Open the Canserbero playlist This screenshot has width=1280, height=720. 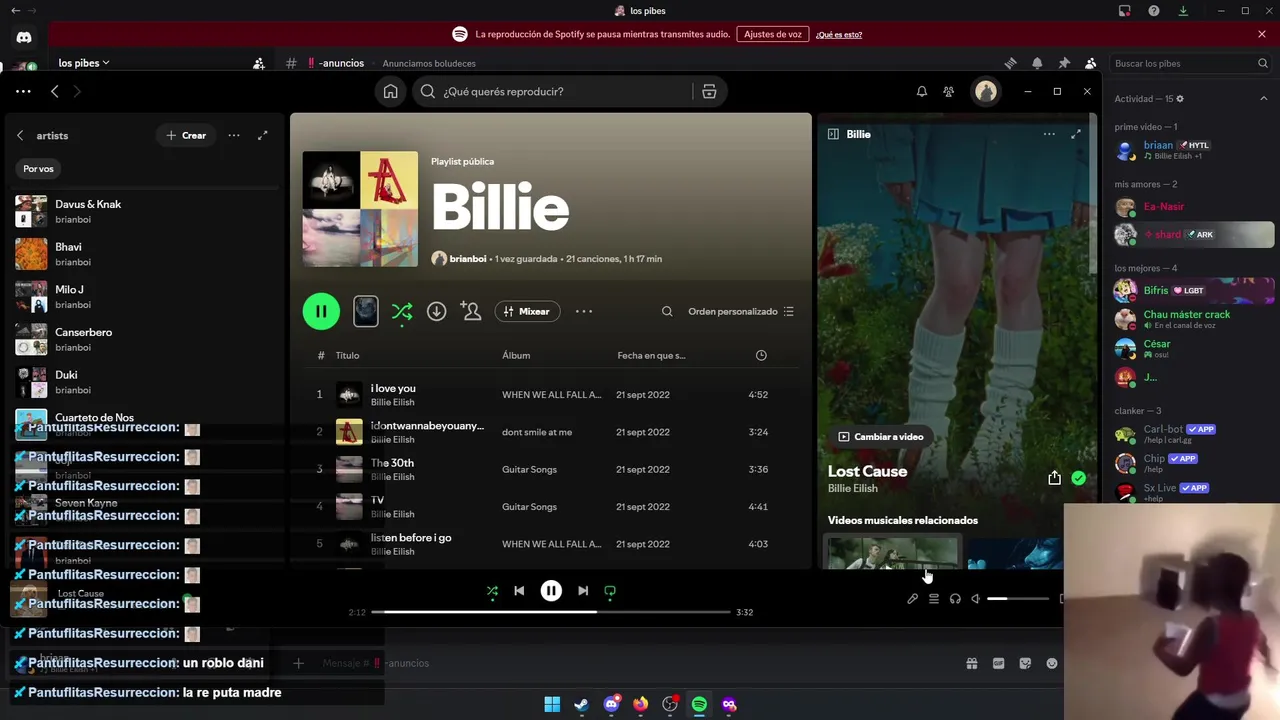[x=145, y=339]
